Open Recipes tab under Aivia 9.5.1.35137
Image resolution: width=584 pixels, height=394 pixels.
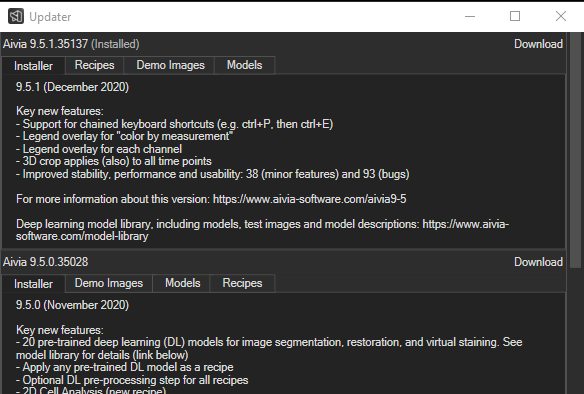pyautogui.click(x=94, y=65)
